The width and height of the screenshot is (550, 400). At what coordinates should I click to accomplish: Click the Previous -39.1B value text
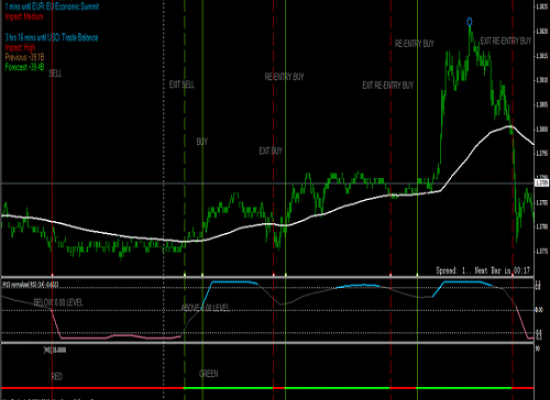tap(25, 57)
